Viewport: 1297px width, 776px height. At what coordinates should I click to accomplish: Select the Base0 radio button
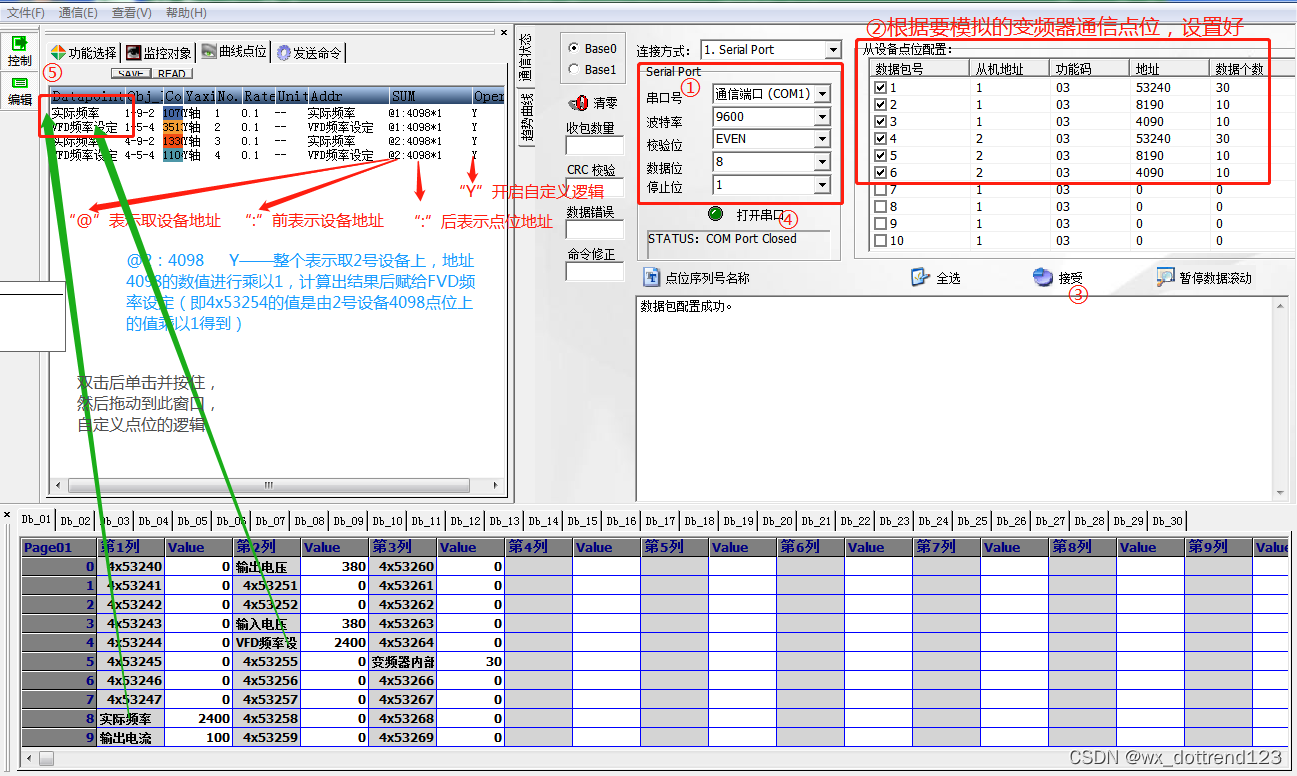tap(573, 48)
